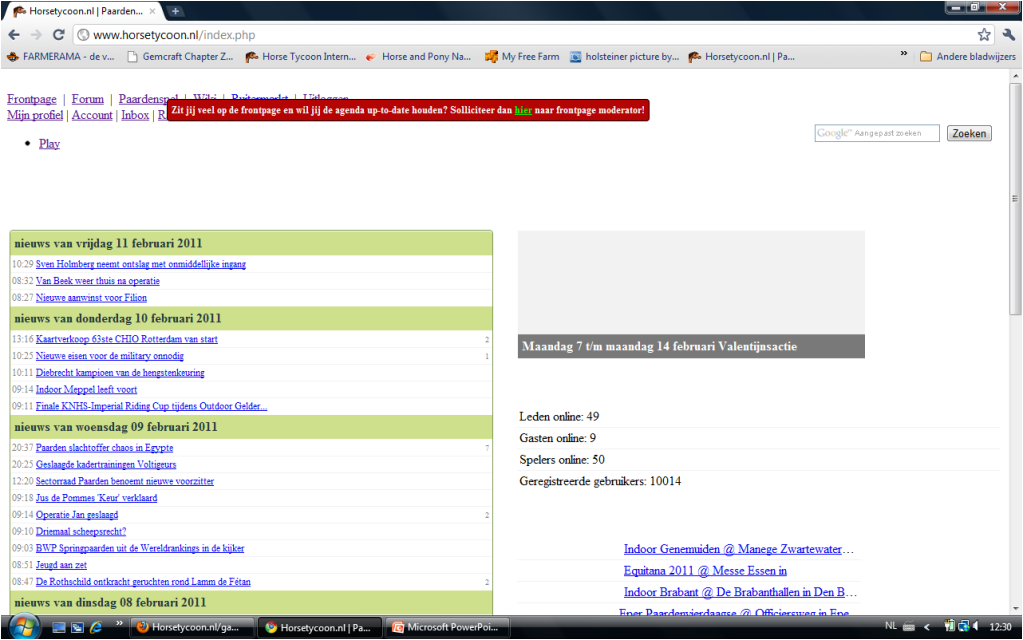The image size is (1023, 640).
Task: Open the Chrome wrench settings menu
Action: point(1008,34)
